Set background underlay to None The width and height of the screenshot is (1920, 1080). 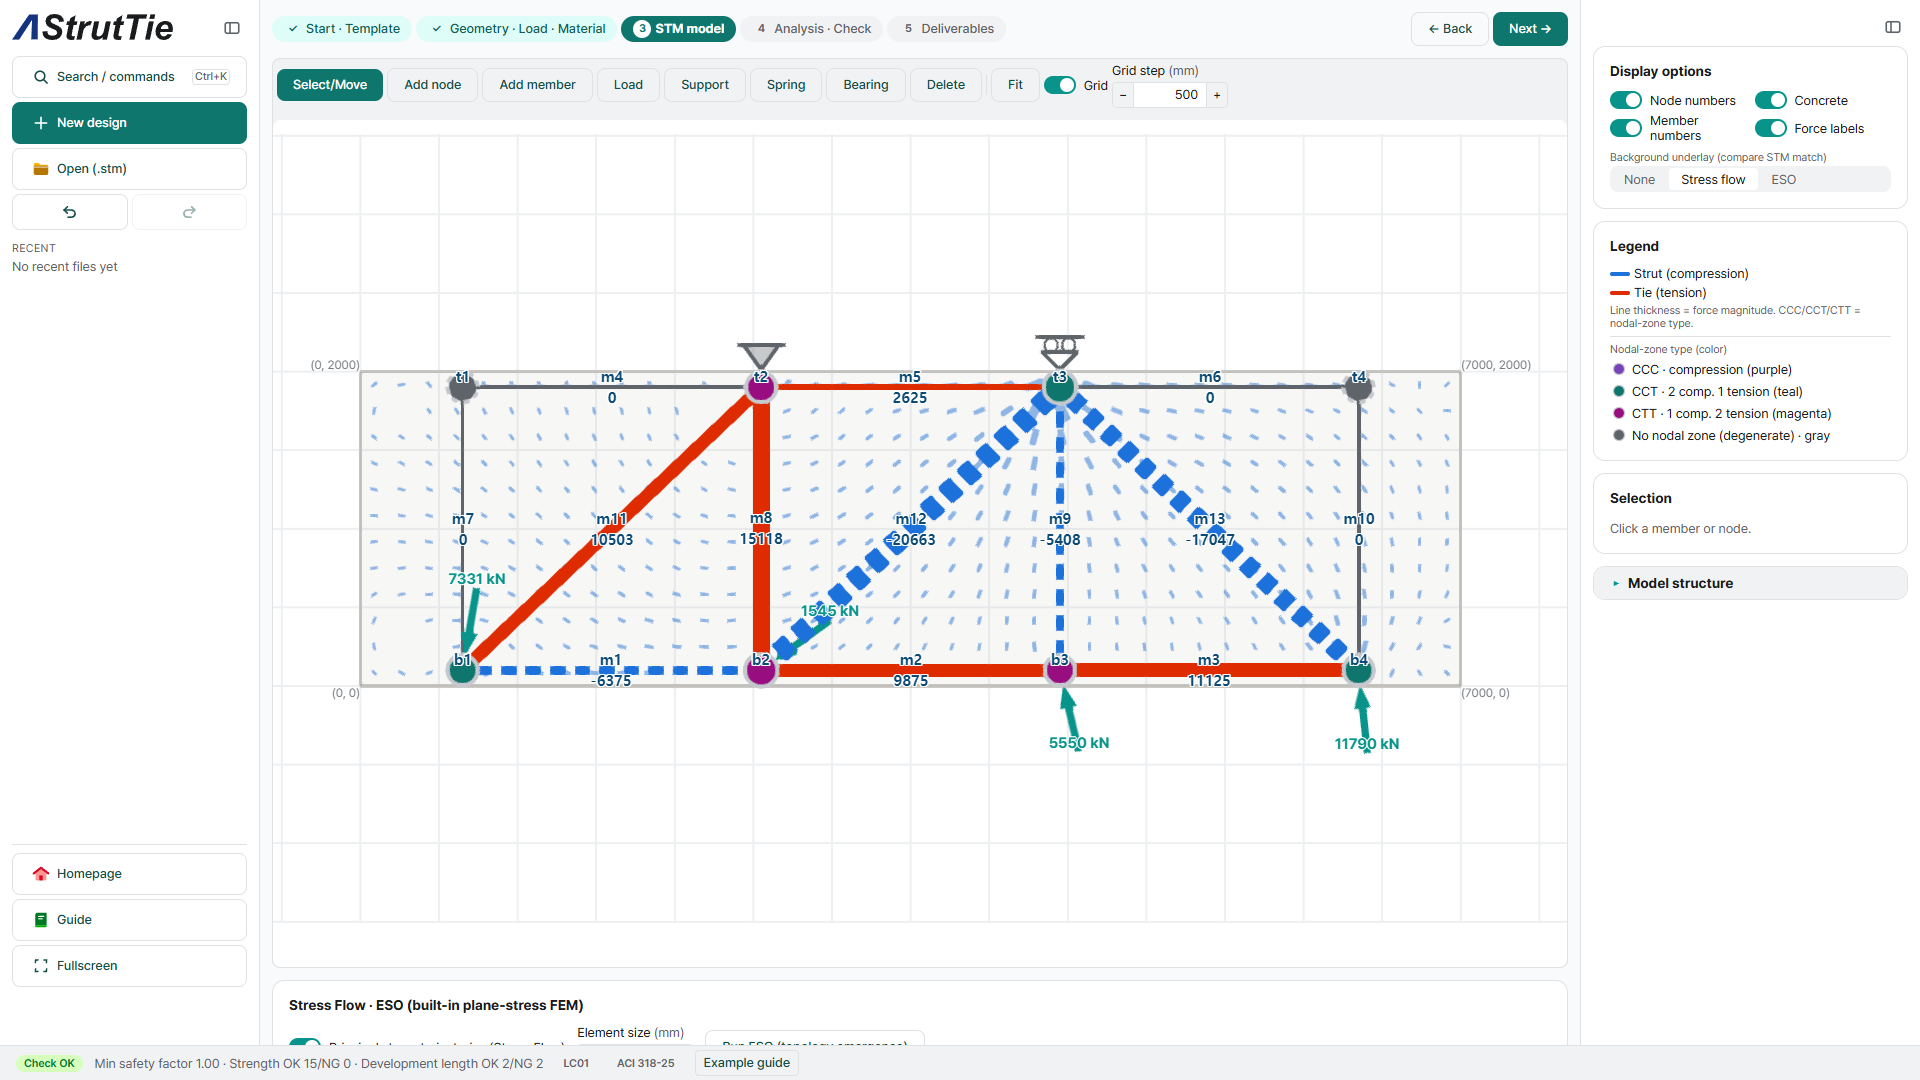(x=1639, y=180)
